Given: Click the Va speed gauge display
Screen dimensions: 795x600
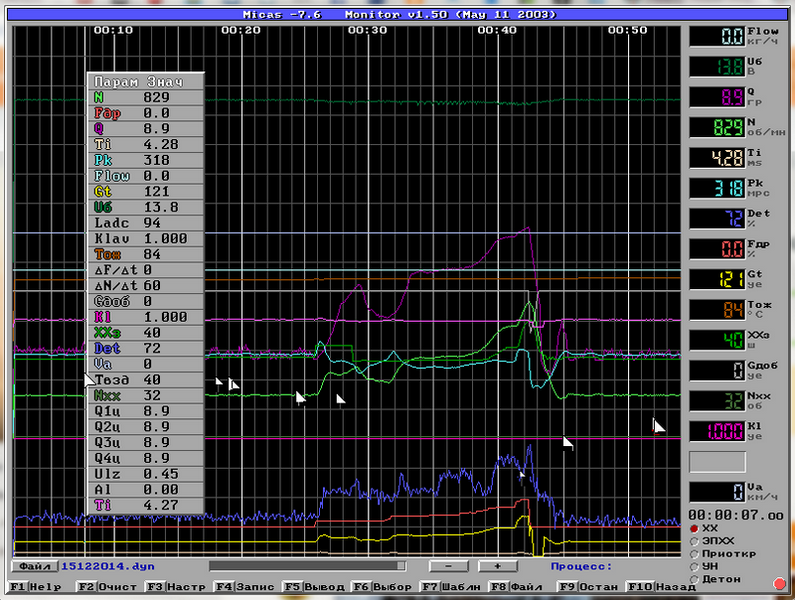Looking at the screenshot, I should tap(717, 492).
